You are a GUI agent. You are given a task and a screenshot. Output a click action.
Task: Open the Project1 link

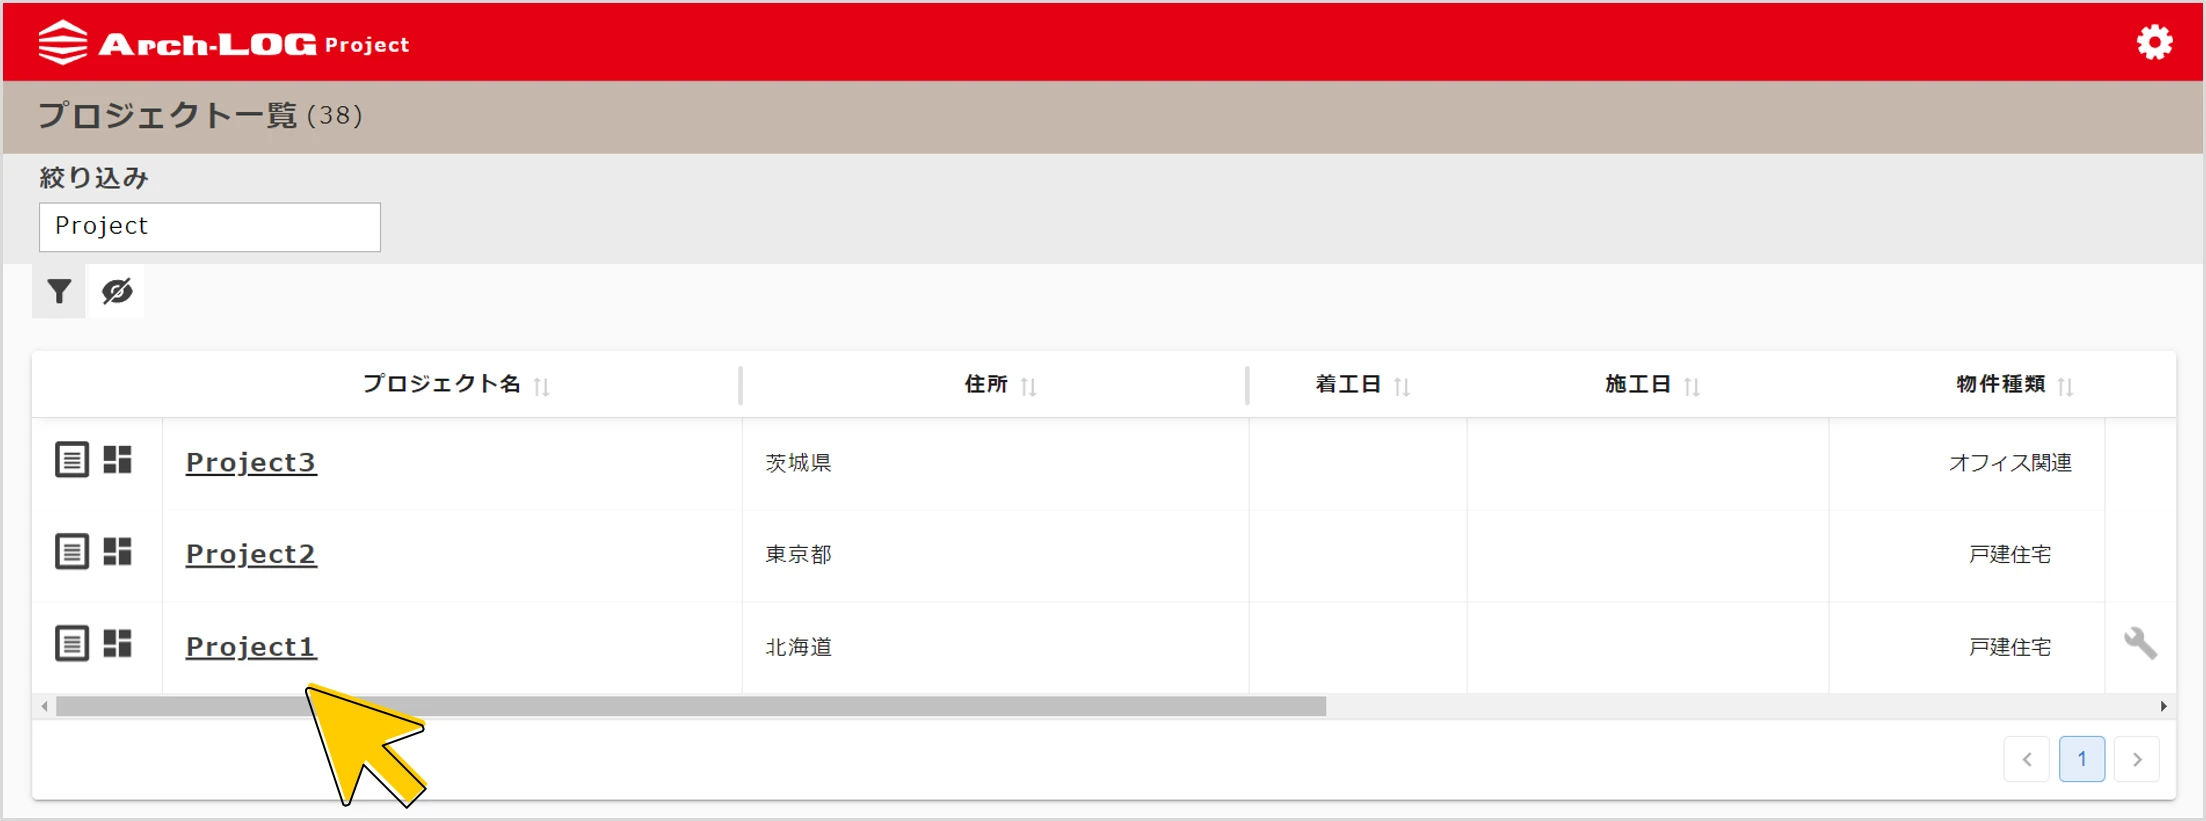(251, 647)
